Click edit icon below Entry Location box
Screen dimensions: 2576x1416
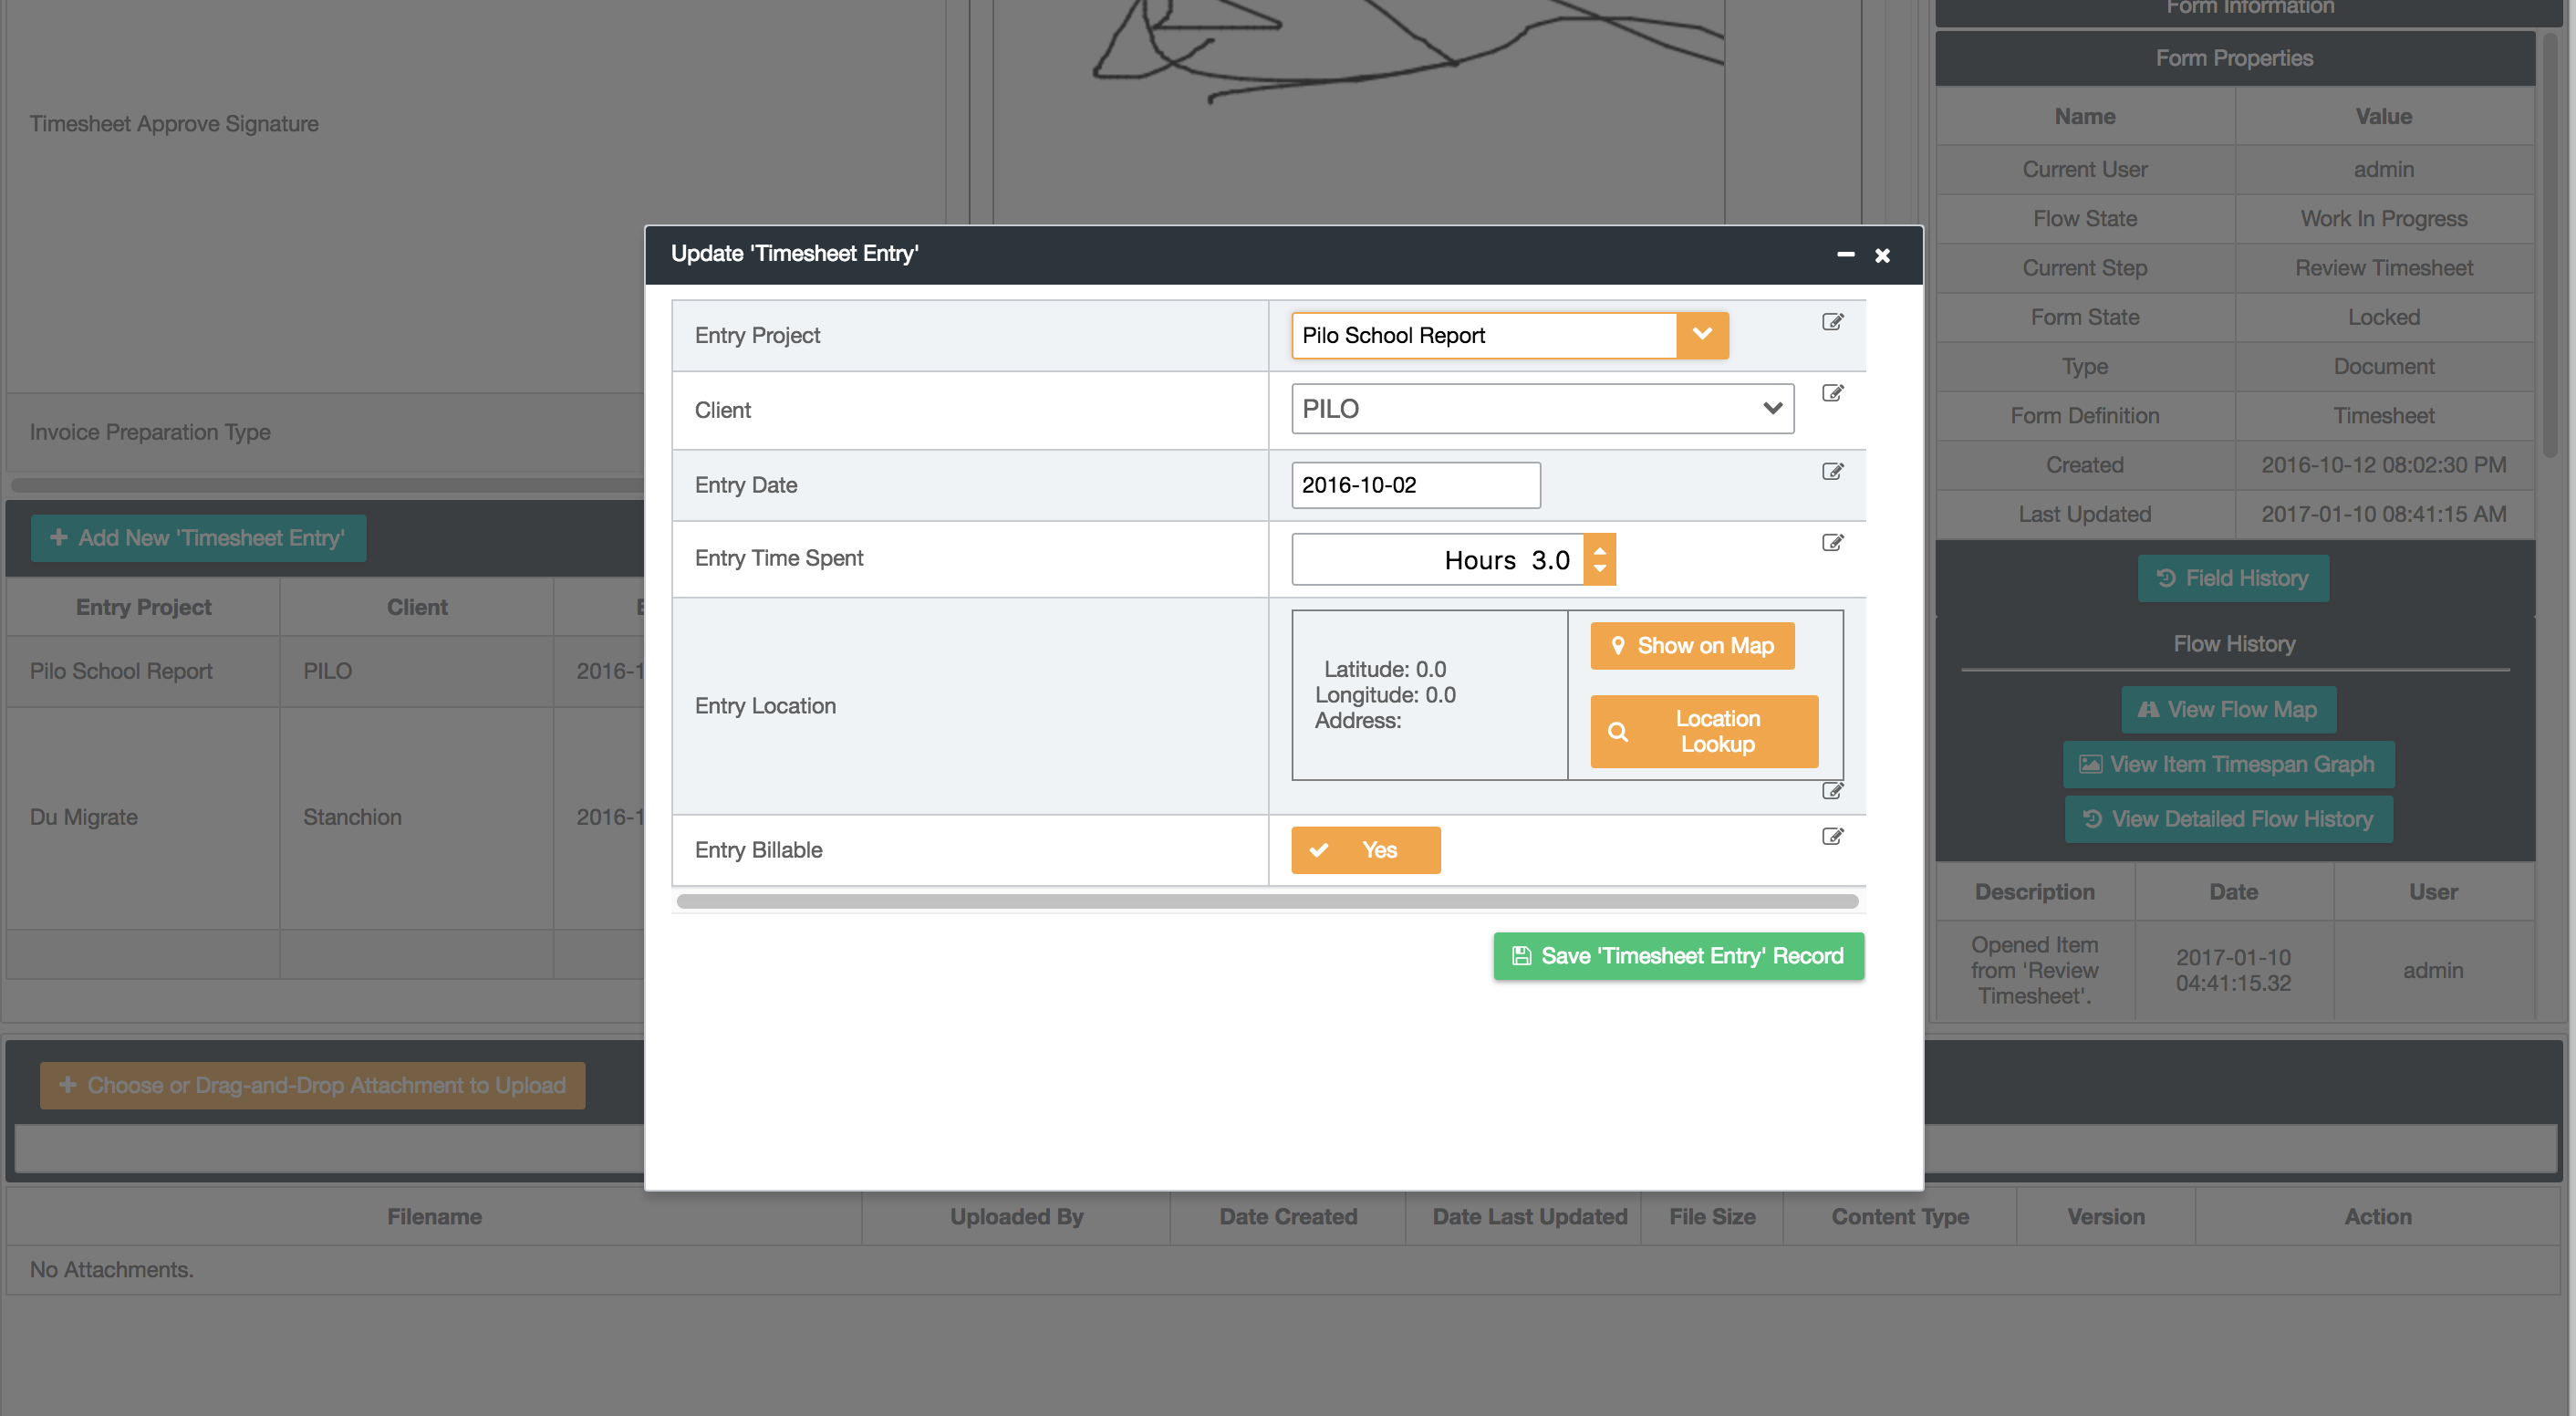(1832, 791)
